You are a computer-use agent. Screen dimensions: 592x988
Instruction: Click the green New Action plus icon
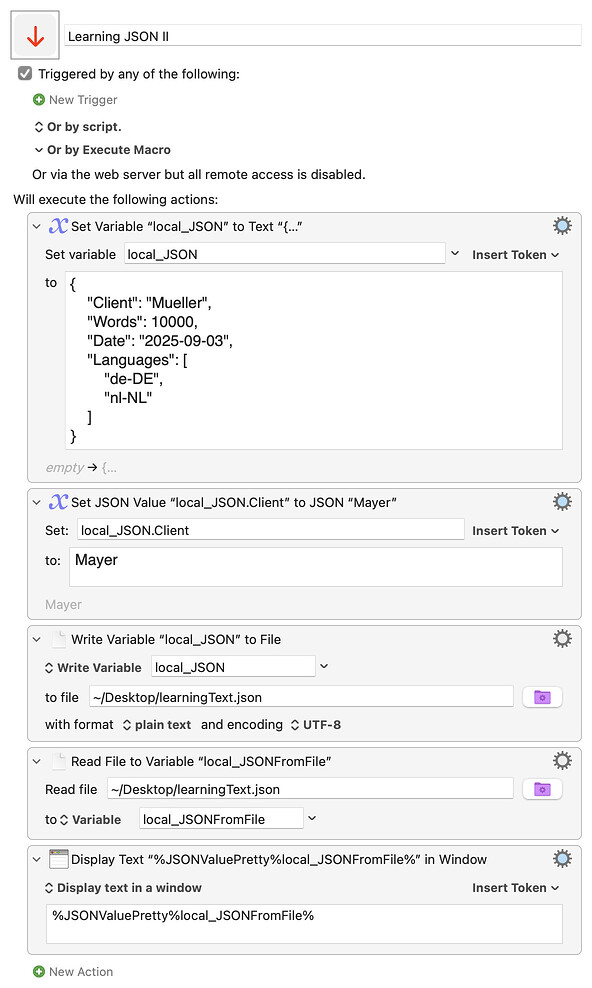39,972
